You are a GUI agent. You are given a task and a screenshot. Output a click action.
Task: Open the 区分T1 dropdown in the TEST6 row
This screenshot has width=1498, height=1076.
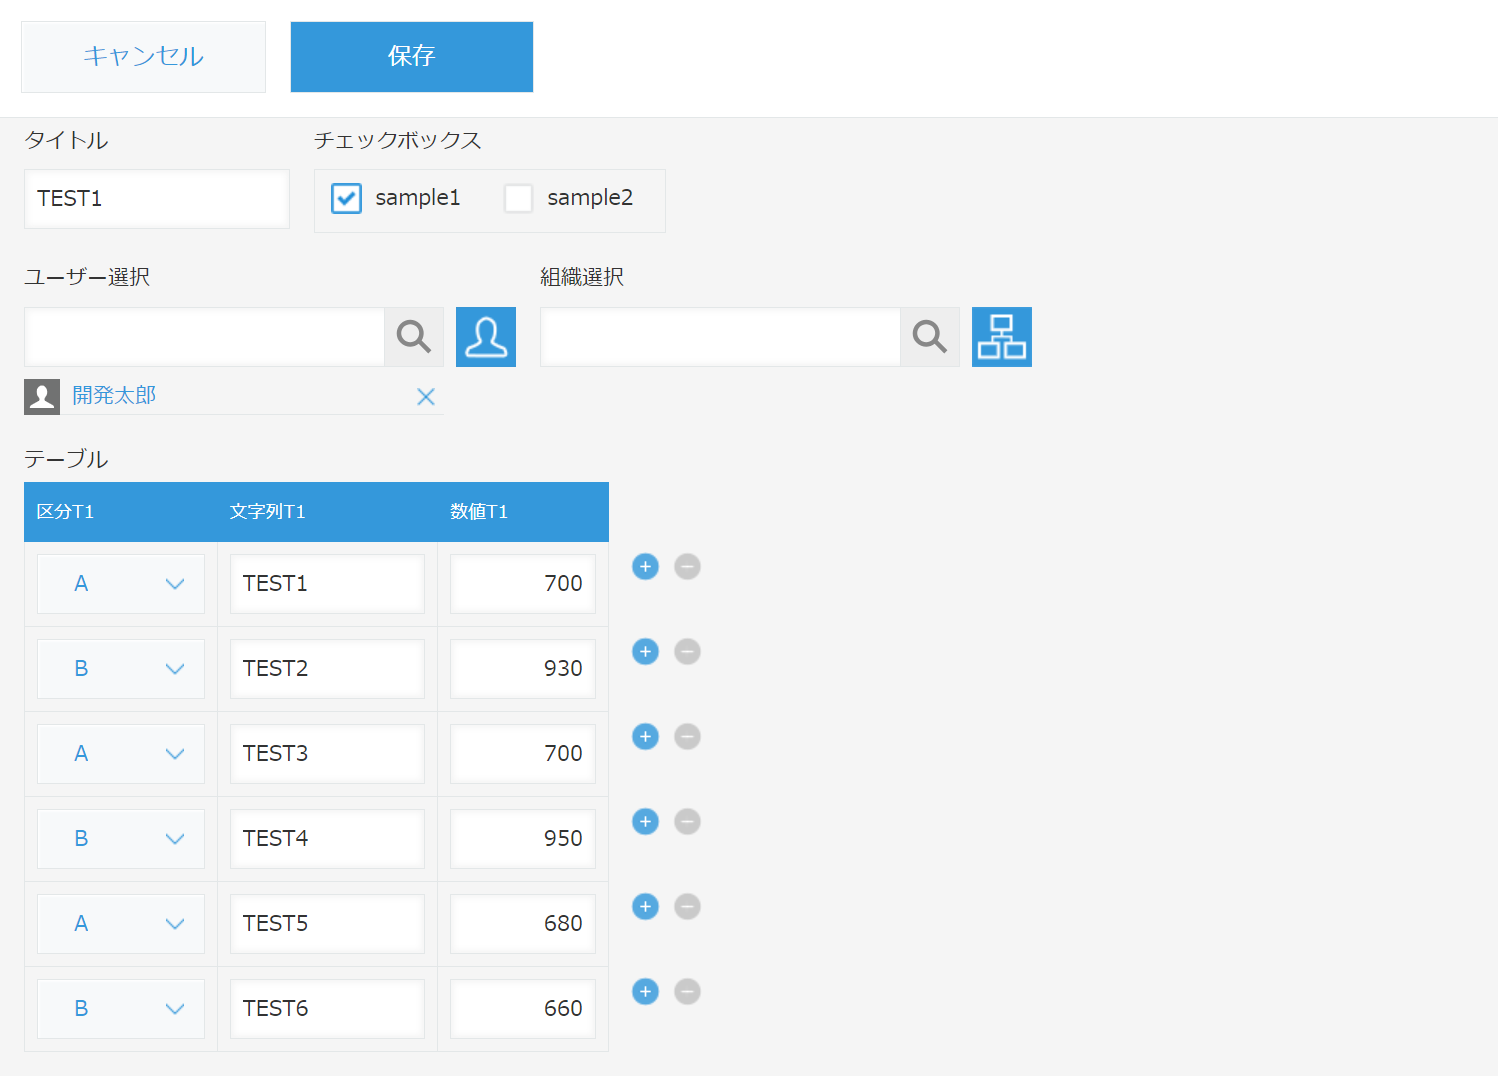(121, 1009)
